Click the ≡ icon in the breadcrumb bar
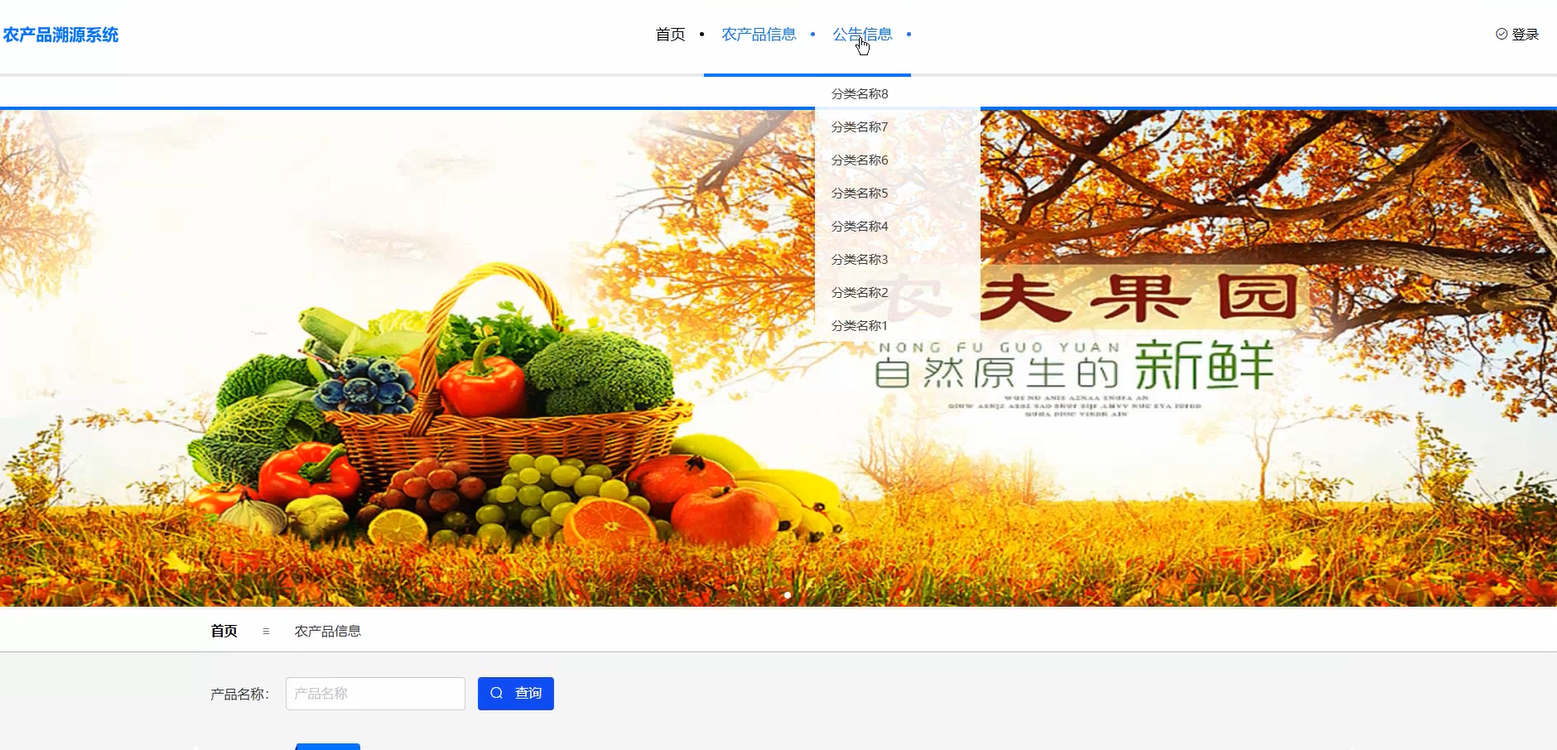Viewport: 1557px width, 750px height. [x=265, y=631]
